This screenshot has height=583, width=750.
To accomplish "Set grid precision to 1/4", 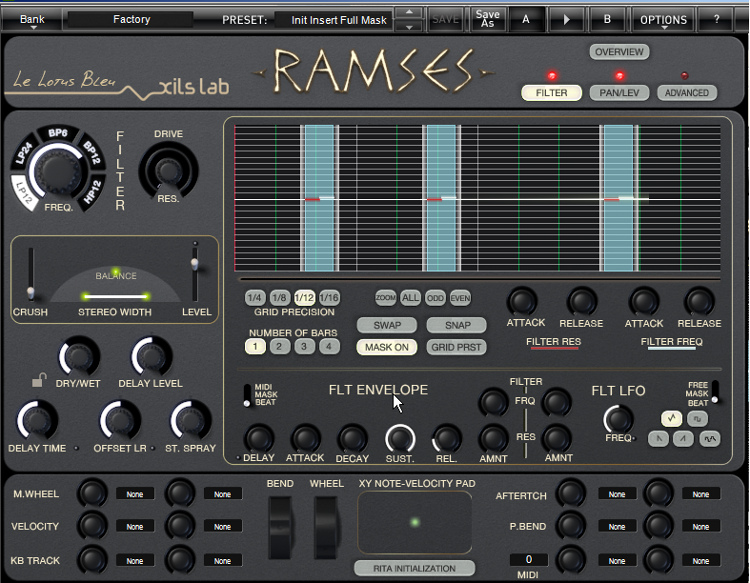I will tap(254, 298).
